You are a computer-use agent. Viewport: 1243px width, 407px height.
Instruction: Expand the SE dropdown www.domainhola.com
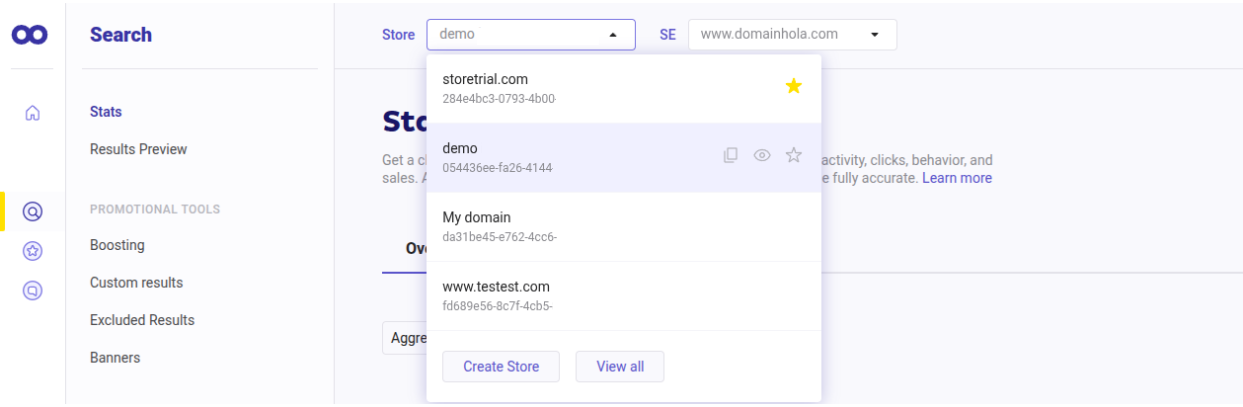(792, 34)
